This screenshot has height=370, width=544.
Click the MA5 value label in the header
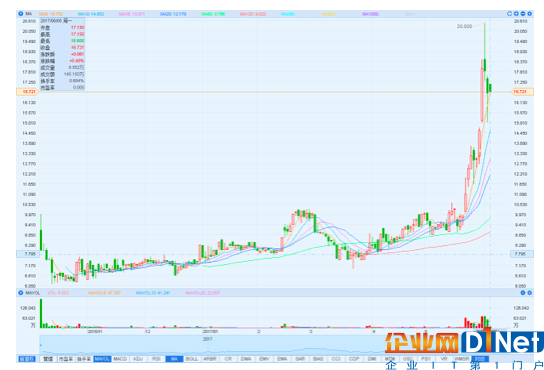[51, 14]
